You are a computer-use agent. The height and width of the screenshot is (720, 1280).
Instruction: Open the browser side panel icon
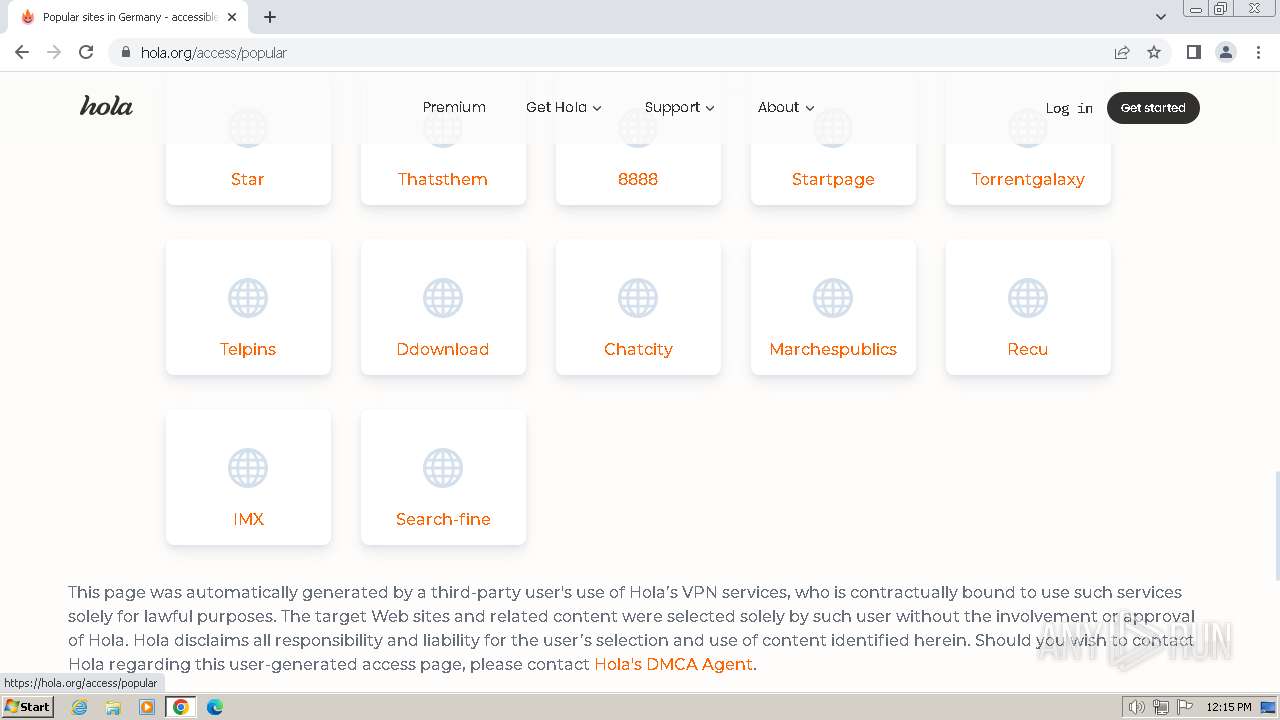(1193, 52)
